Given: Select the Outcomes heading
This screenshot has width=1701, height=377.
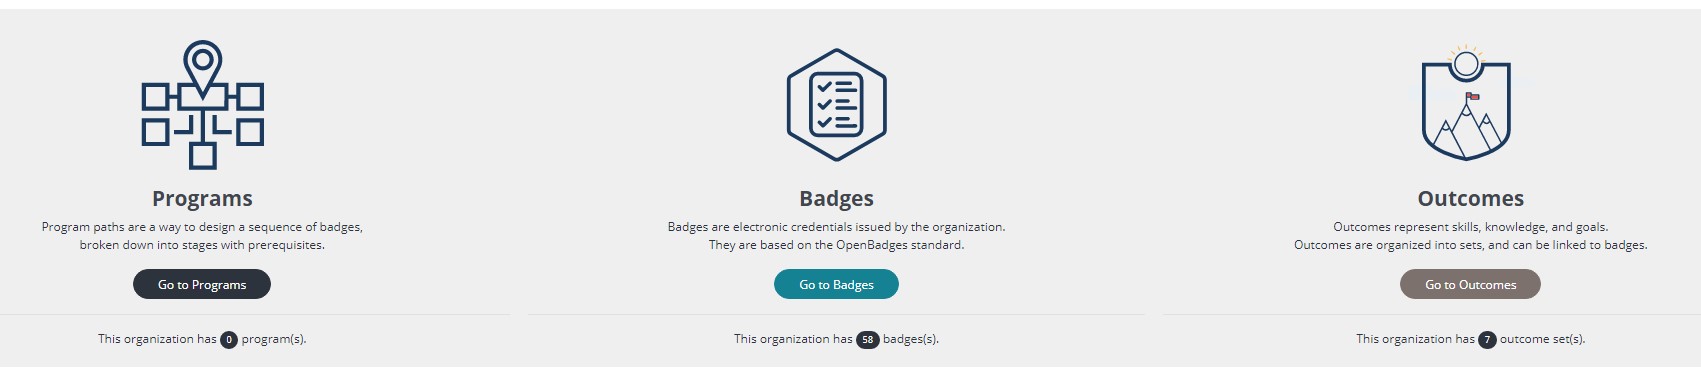Looking at the screenshot, I should click(1470, 198).
